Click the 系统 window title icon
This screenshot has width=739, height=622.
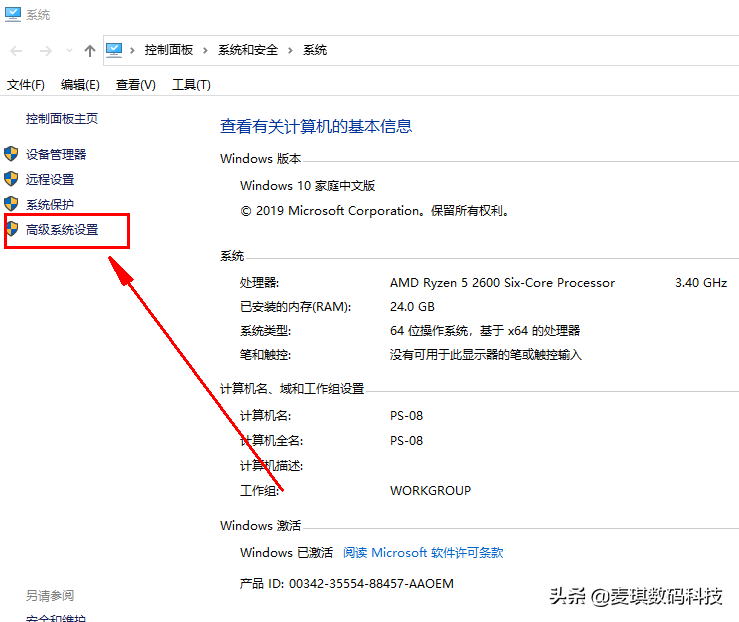coord(13,15)
